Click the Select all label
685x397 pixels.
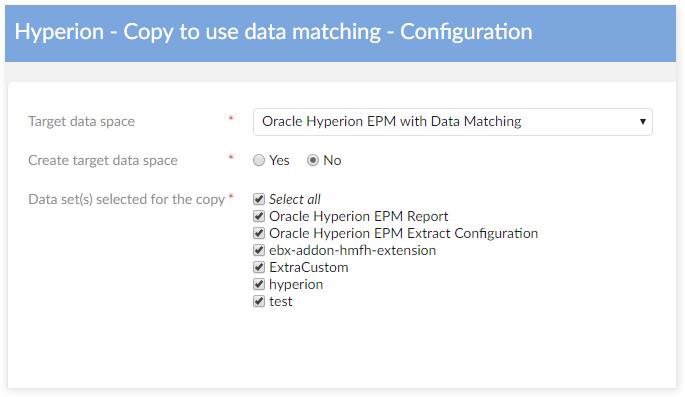coord(295,199)
